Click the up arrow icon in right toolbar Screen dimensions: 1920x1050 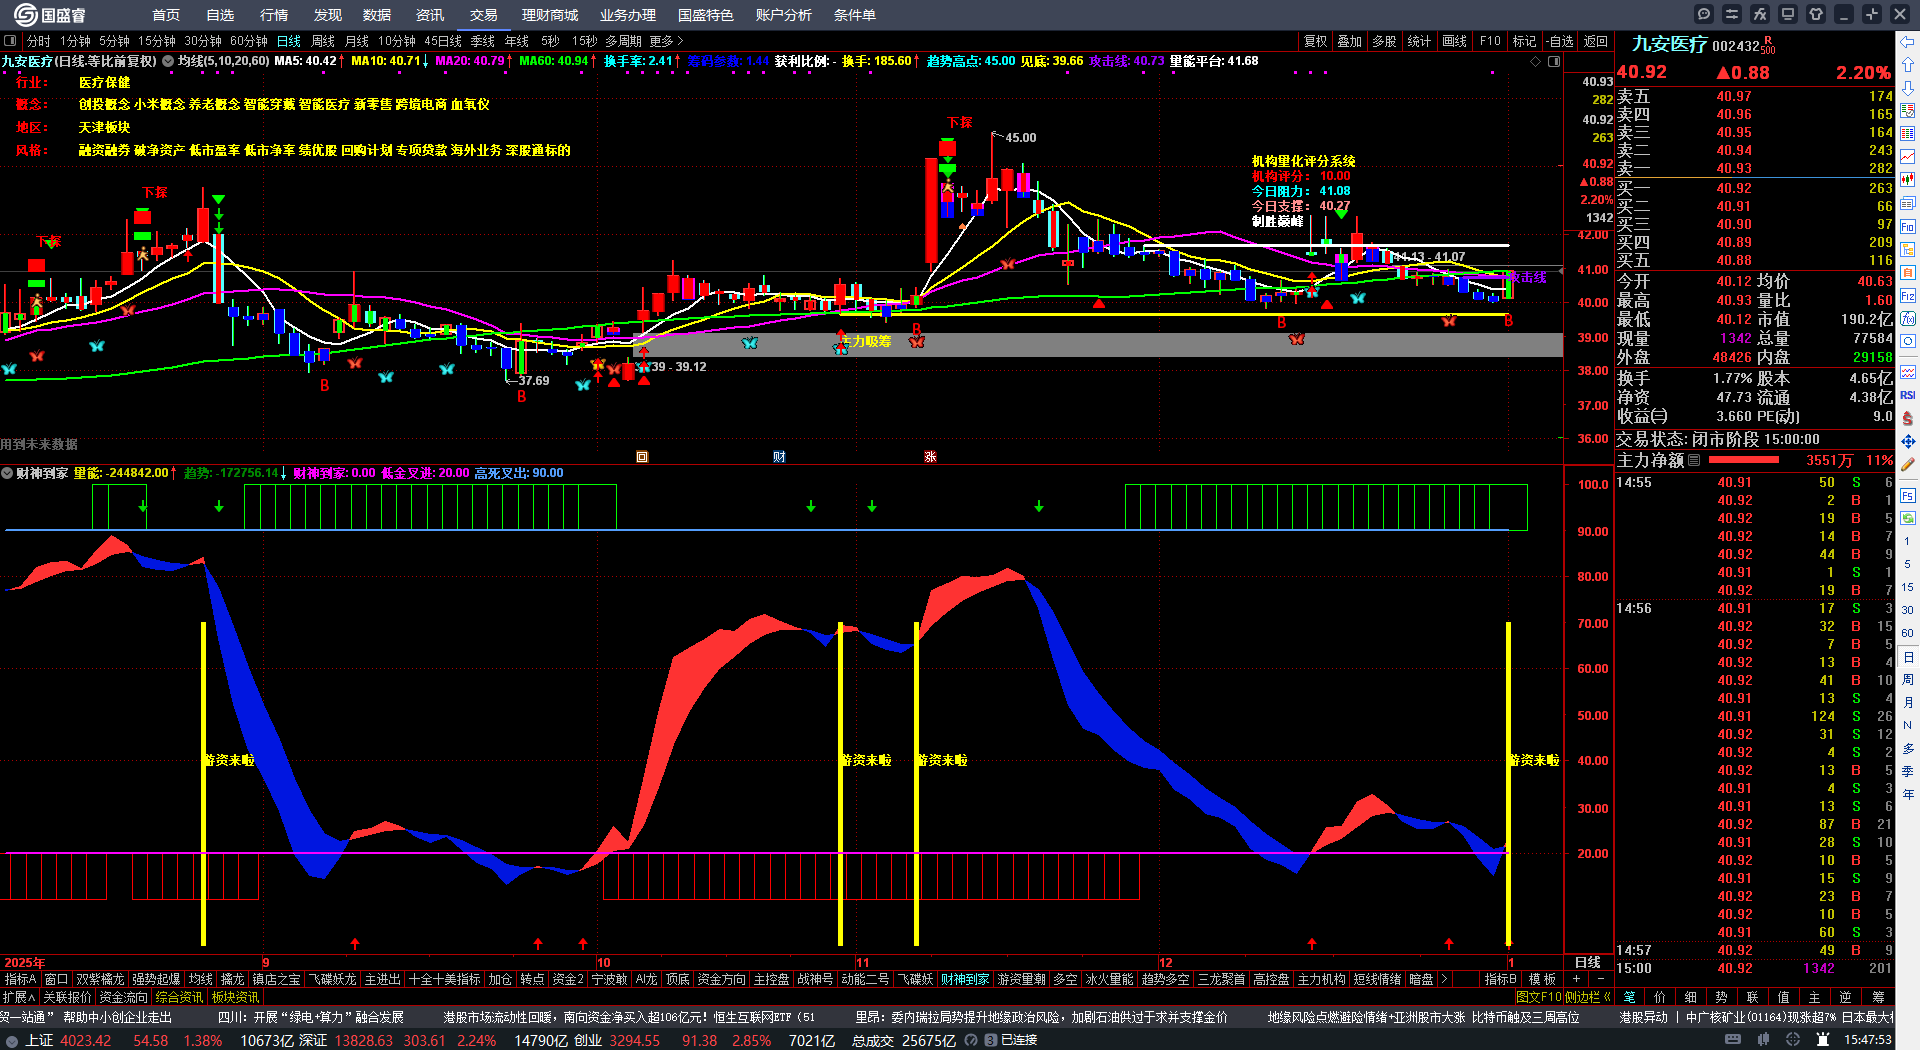[1908, 65]
